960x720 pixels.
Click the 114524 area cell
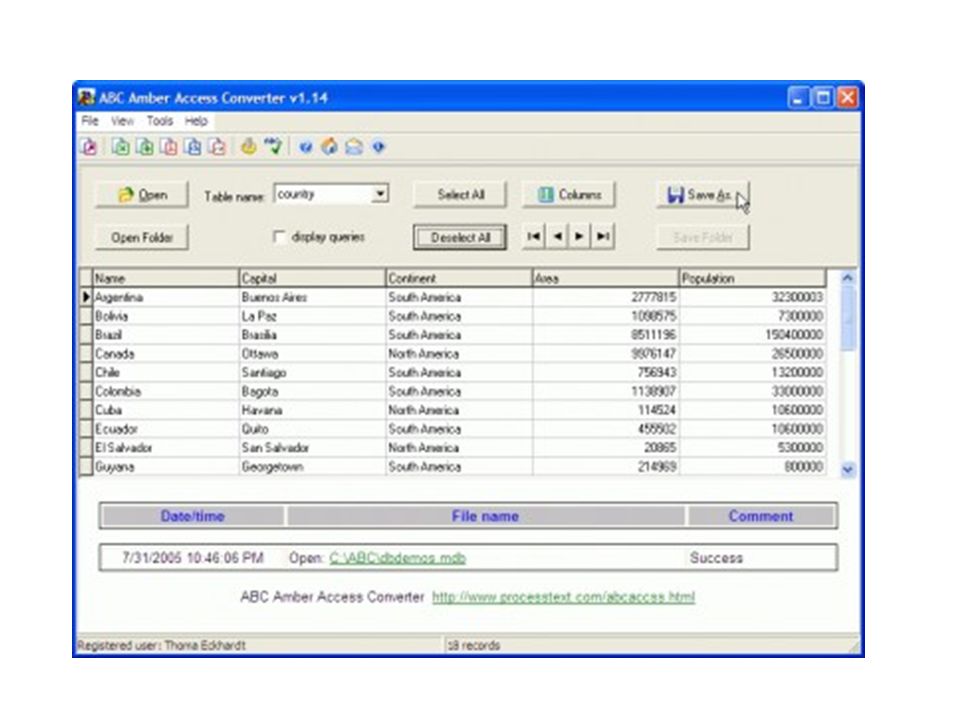[606, 410]
